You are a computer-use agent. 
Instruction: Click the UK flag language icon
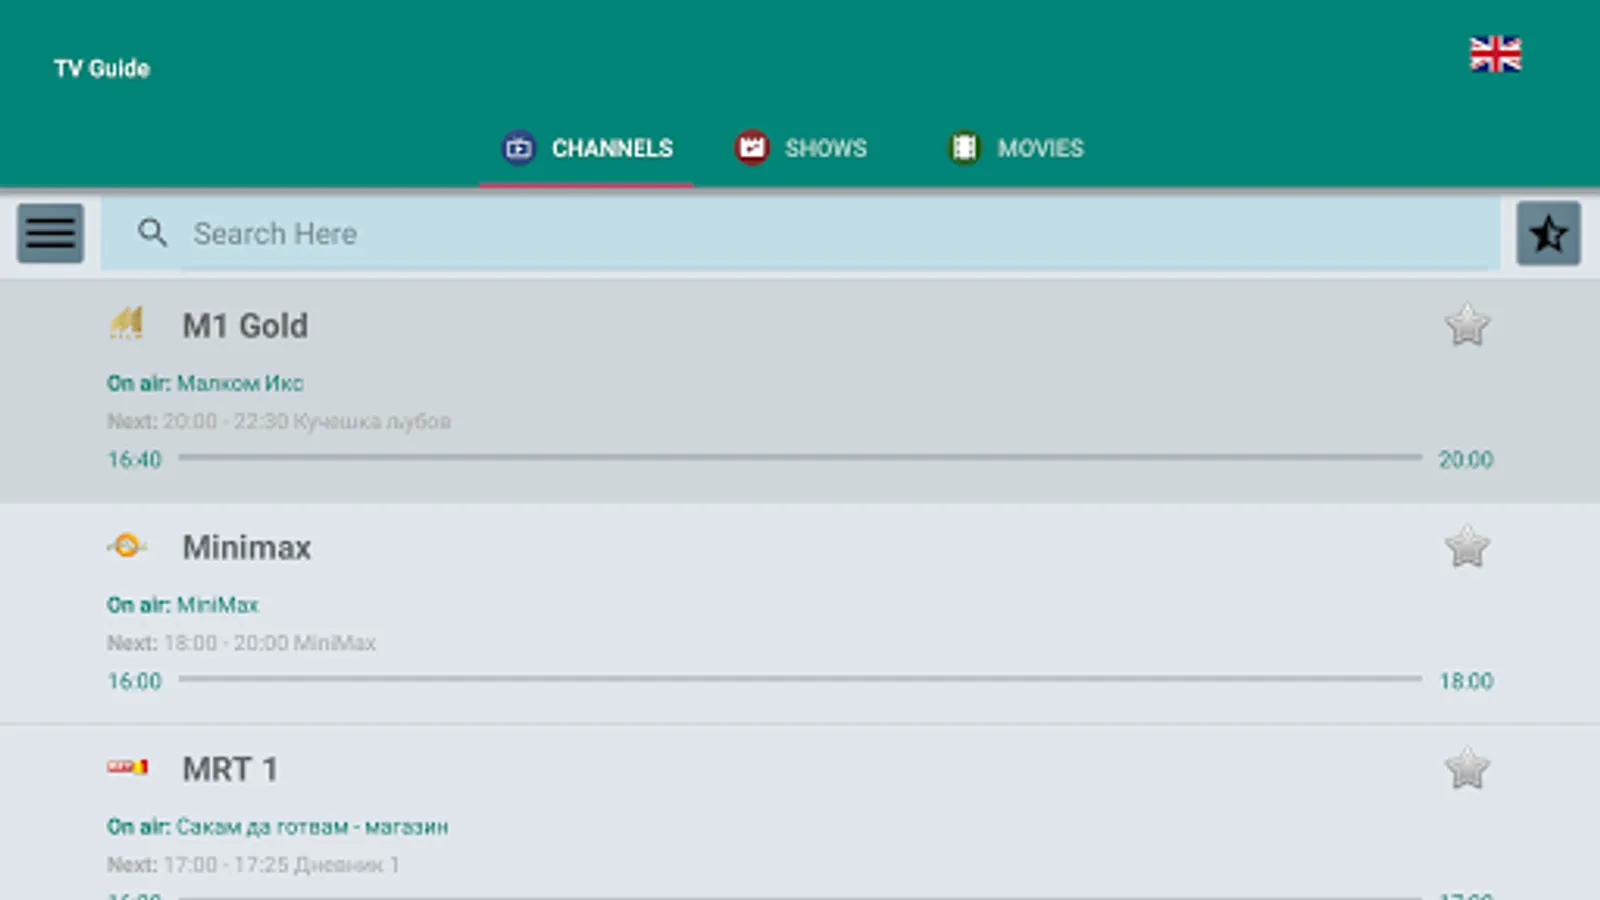tap(1495, 54)
